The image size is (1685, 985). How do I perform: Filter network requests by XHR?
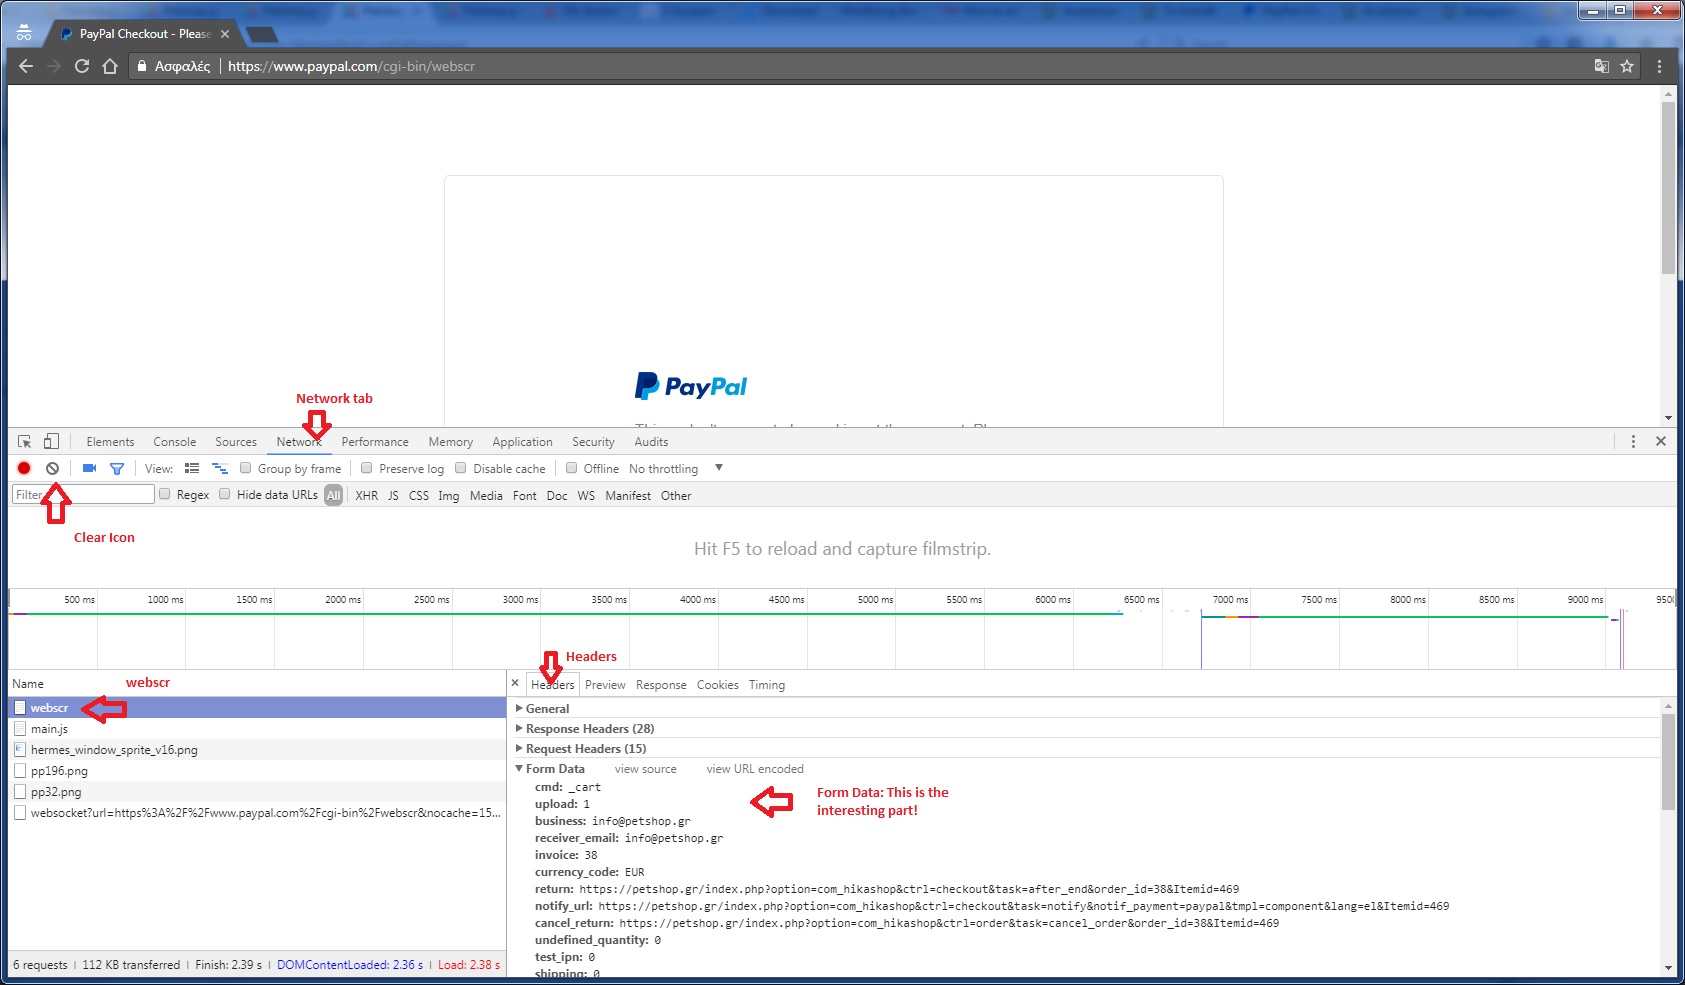click(x=367, y=495)
